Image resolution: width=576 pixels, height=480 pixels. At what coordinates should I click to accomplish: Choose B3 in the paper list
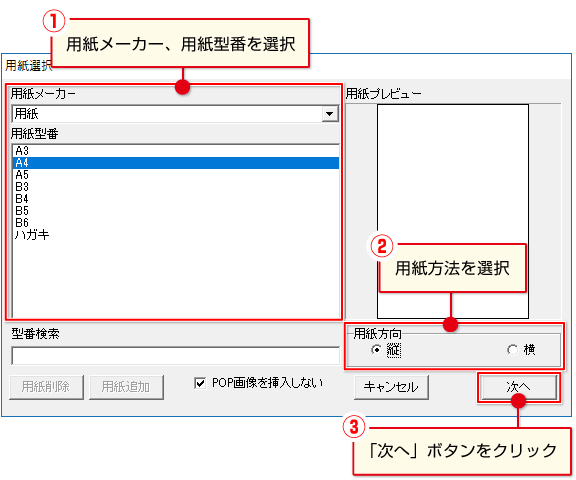click(176, 187)
